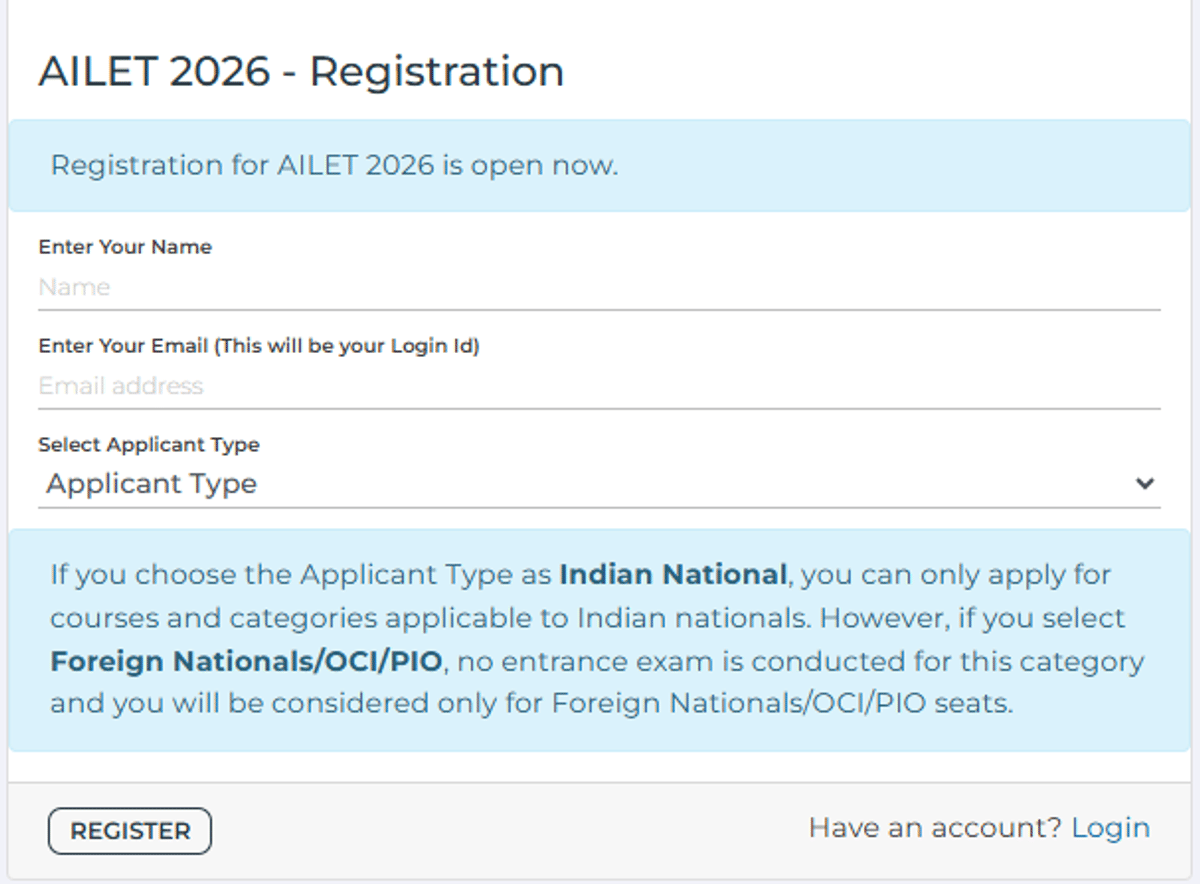Click inside the Name text box

click(400, 287)
